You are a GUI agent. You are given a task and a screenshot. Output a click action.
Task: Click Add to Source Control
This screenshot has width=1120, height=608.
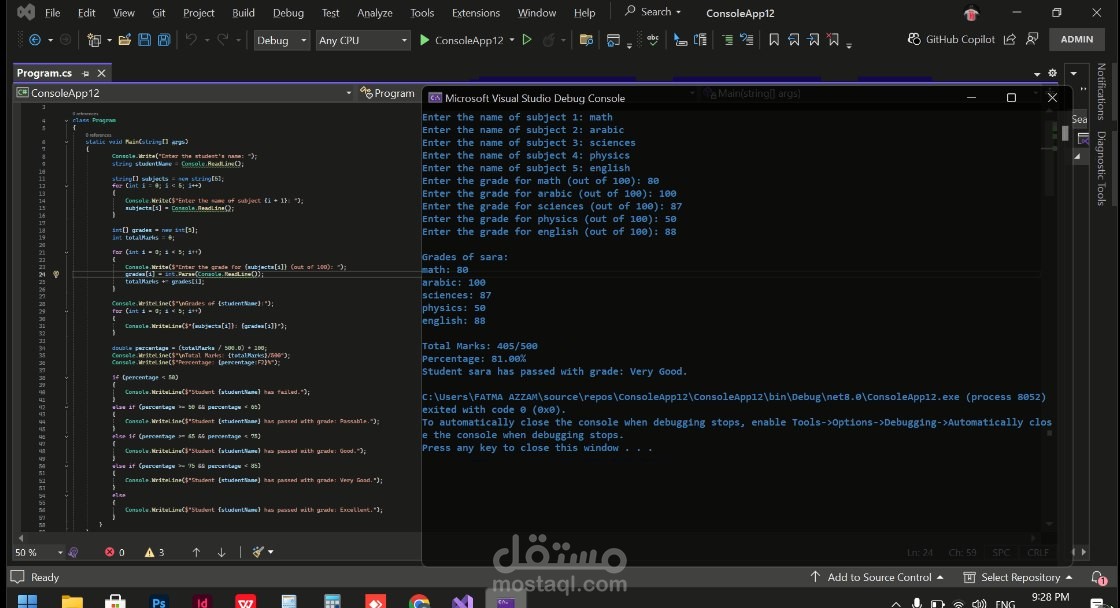[877, 577]
